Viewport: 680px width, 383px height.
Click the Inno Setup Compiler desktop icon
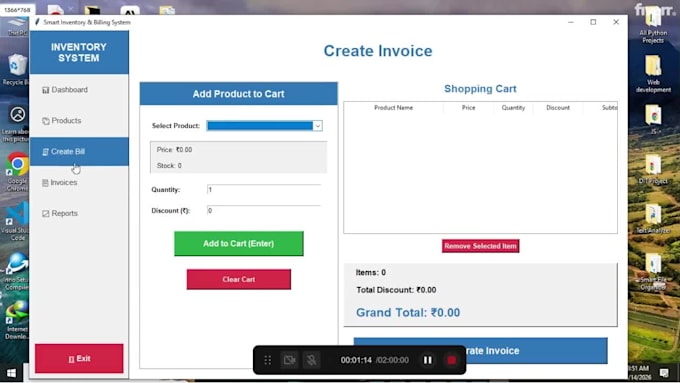tap(17, 272)
